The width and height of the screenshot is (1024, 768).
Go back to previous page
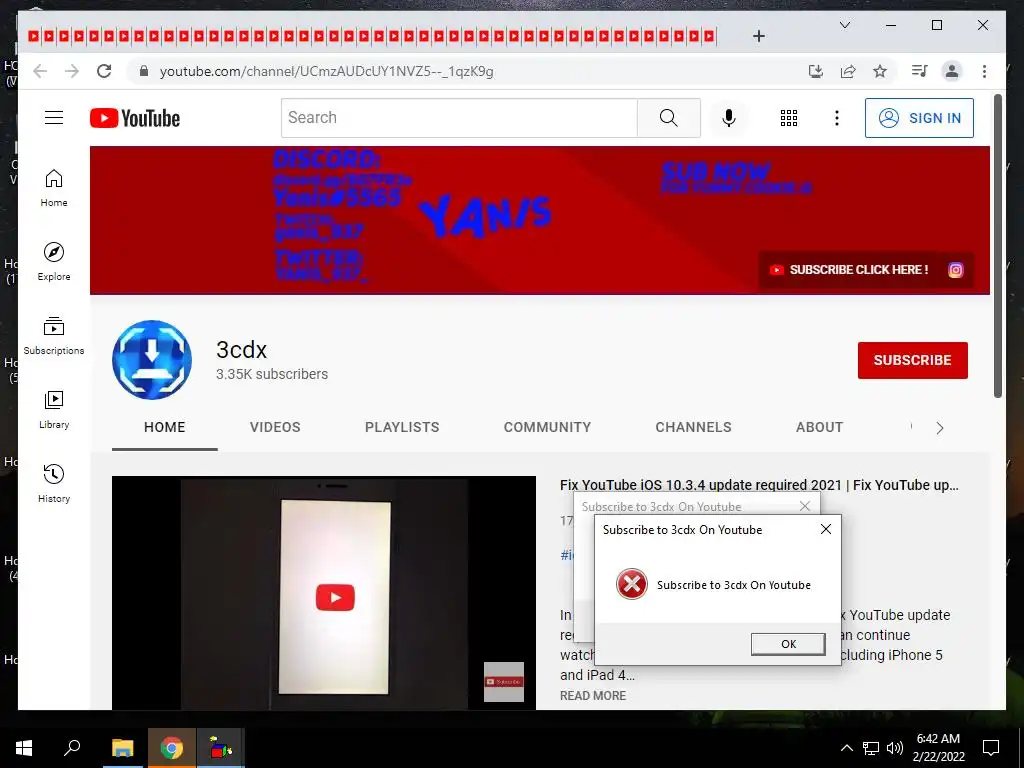tap(40, 71)
